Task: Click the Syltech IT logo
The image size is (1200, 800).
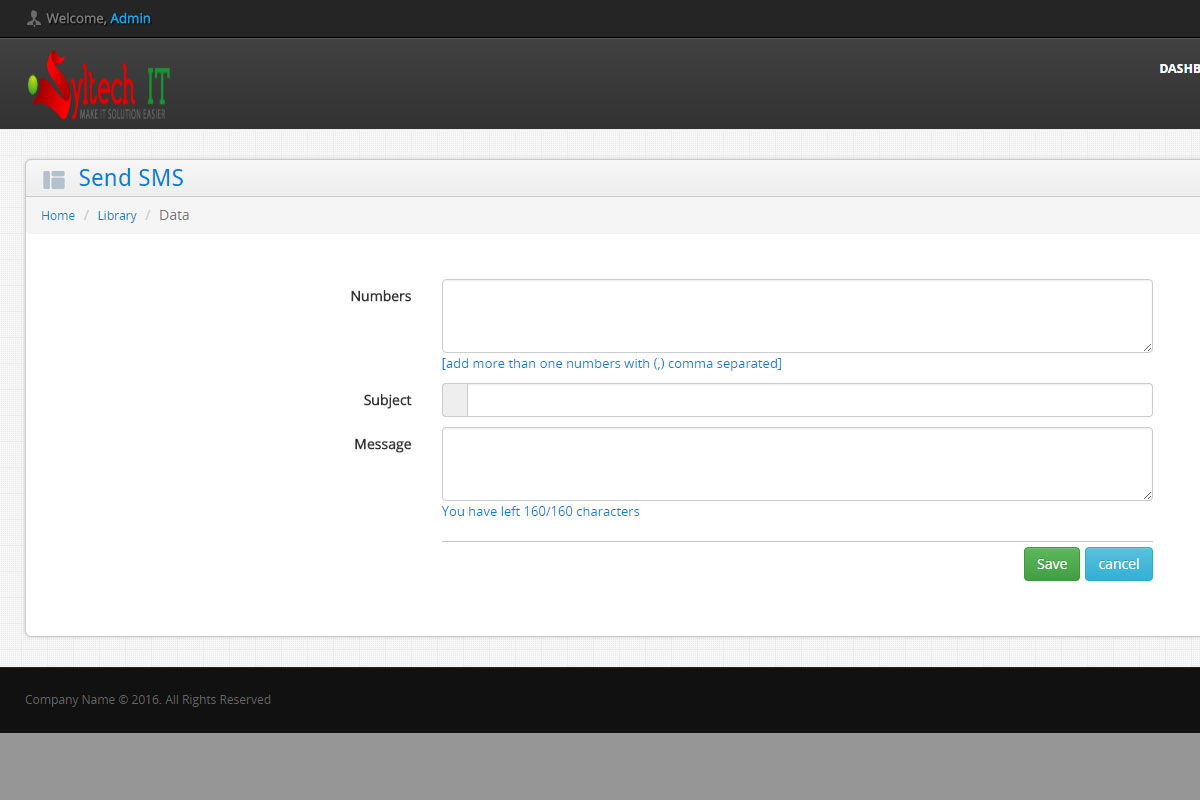Action: pyautogui.click(x=99, y=85)
